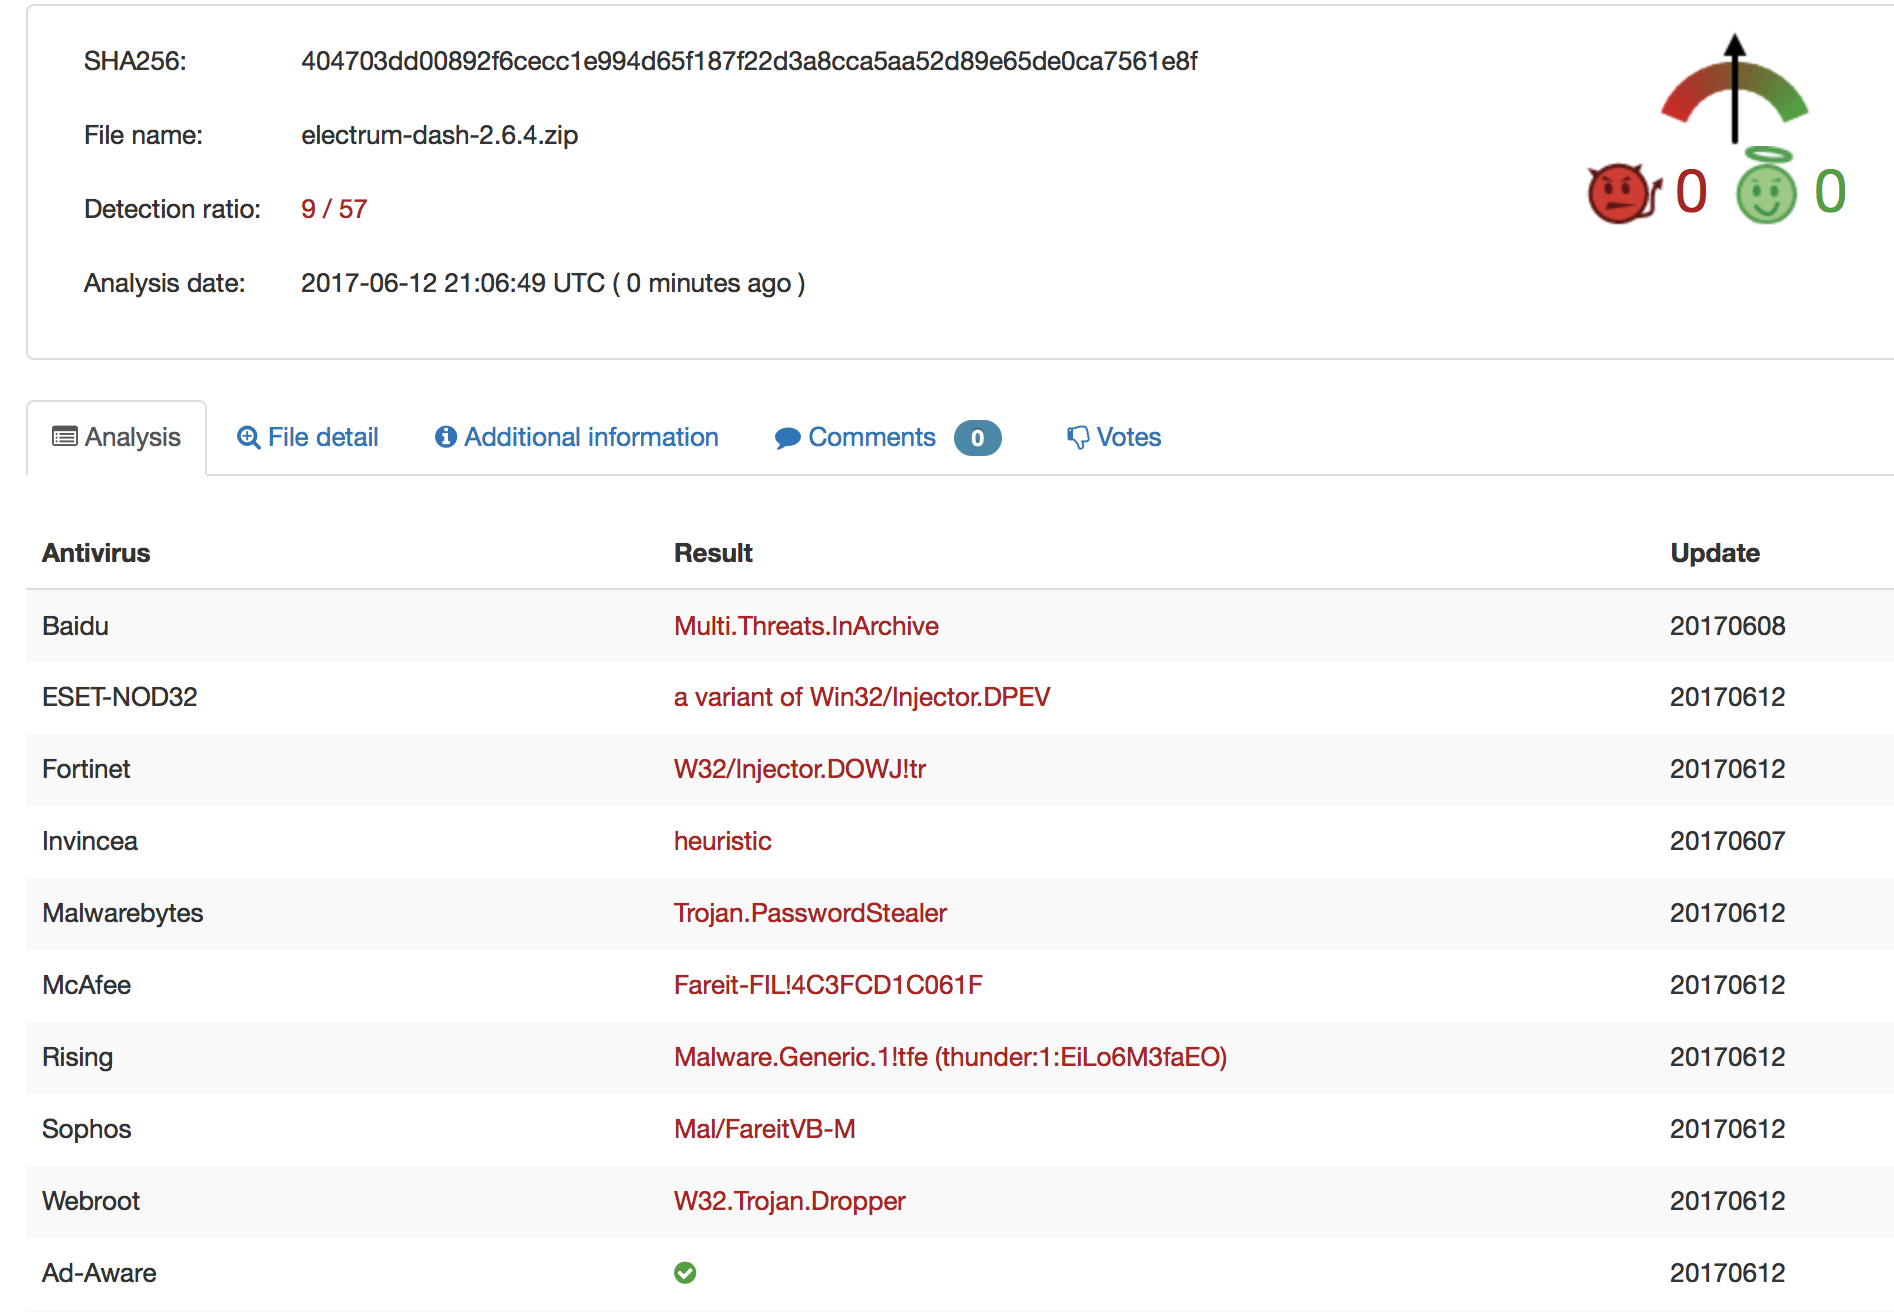1894x1312 pixels.
Task: Click the Multi.Threats.InArchive result
Action: (806, 626)
